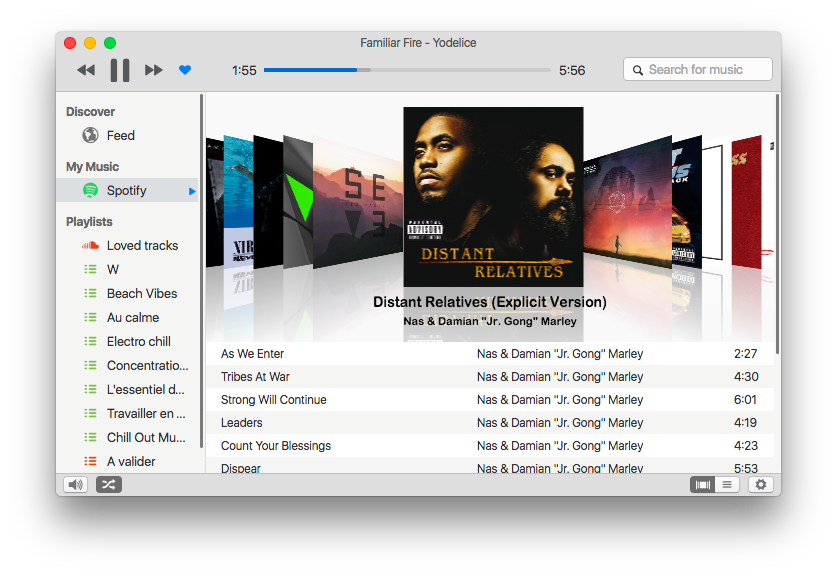Click the SoundCloud icon beside Loved tracks

tap(90, 246)
